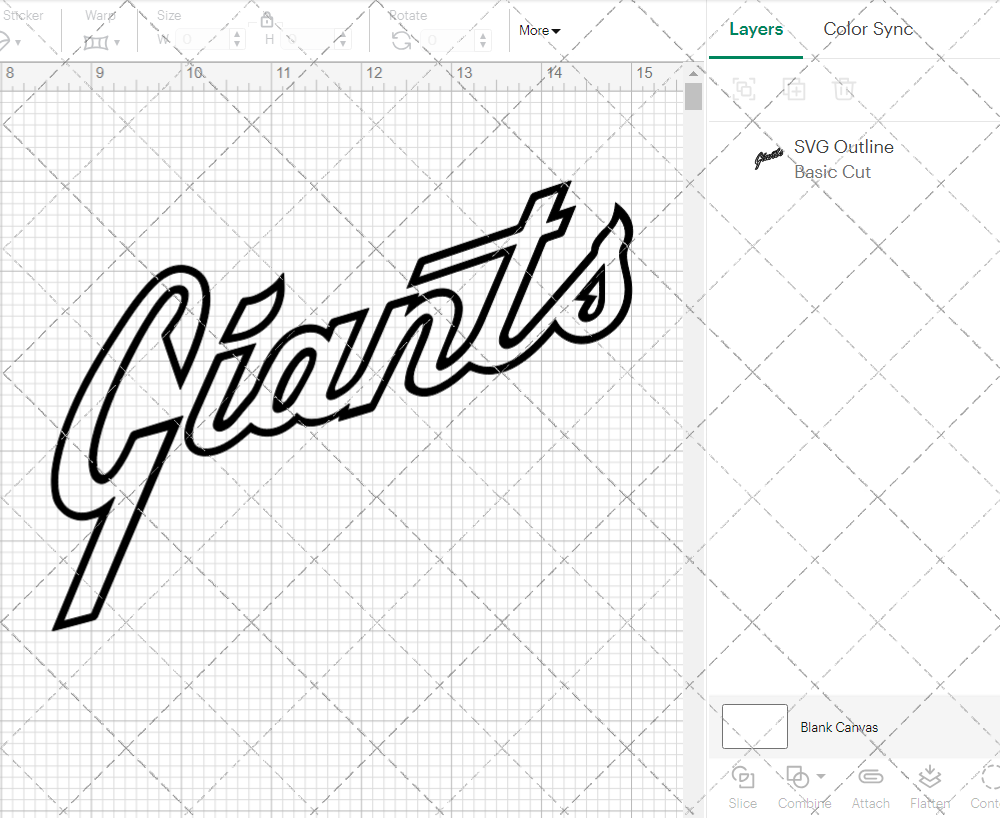Toggle the size aspect ratio lock
The image size is (1000, 818).
tap(267, 20)
